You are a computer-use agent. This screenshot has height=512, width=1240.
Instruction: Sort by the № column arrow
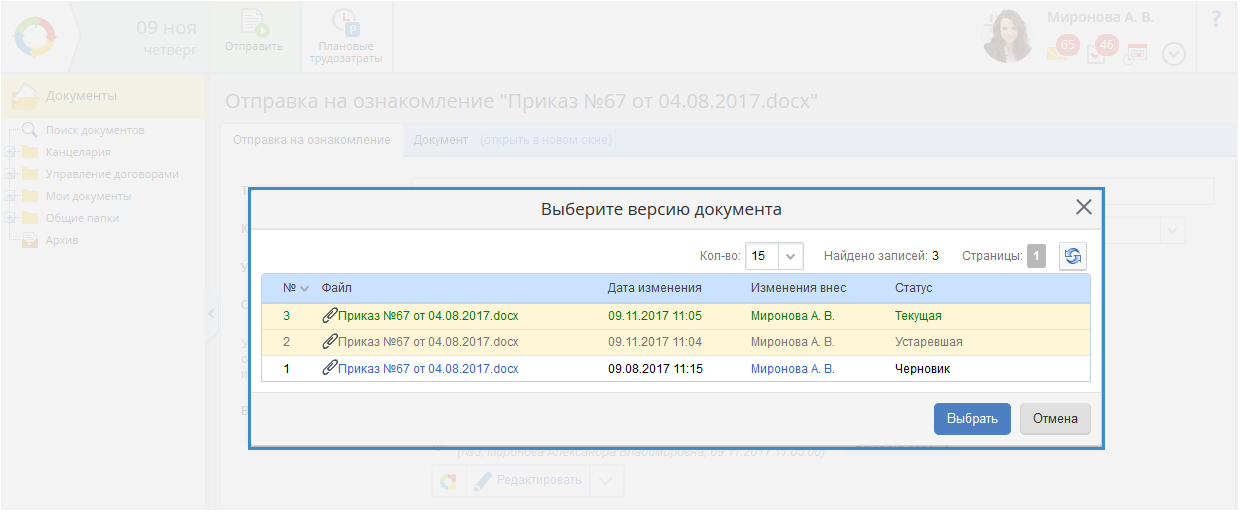(x=305, y=288)
